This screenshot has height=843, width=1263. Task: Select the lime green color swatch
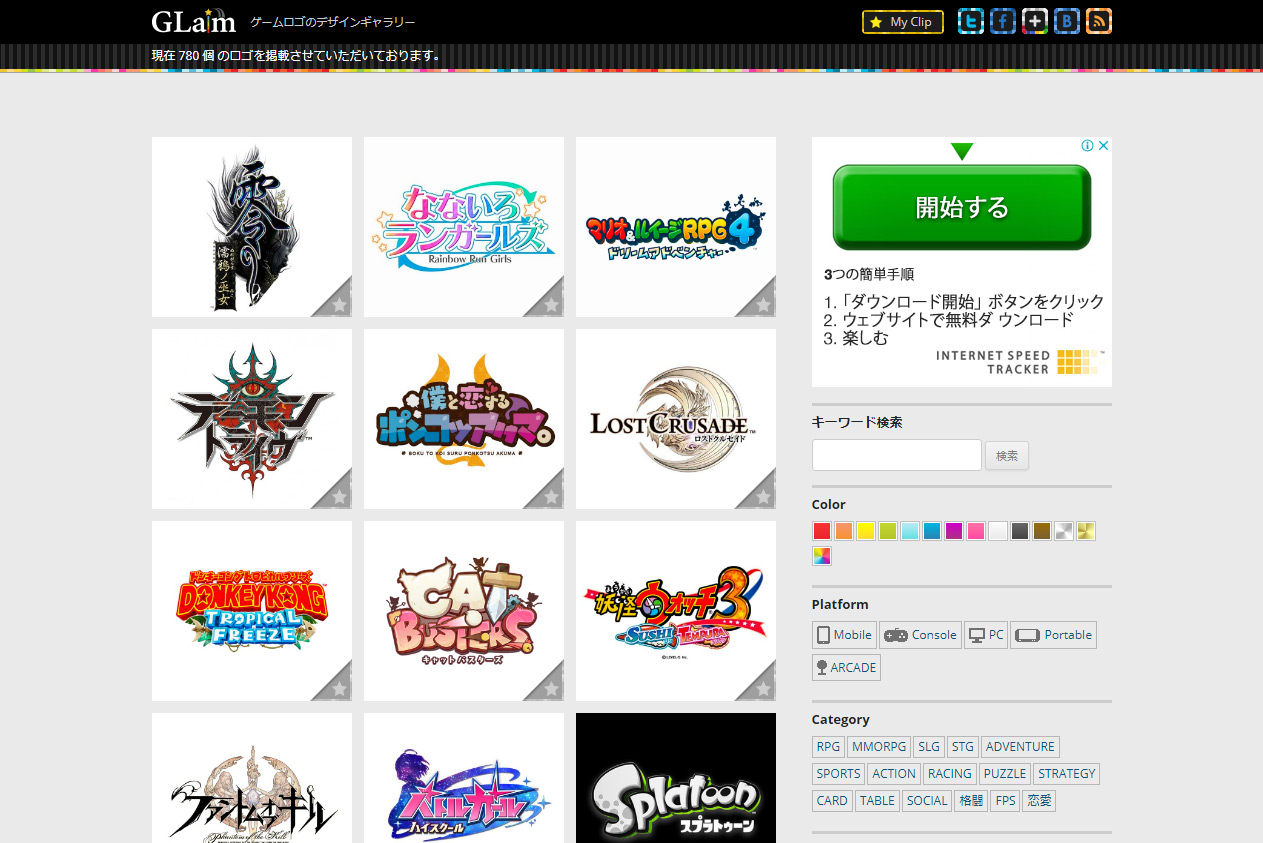[888, 531]
